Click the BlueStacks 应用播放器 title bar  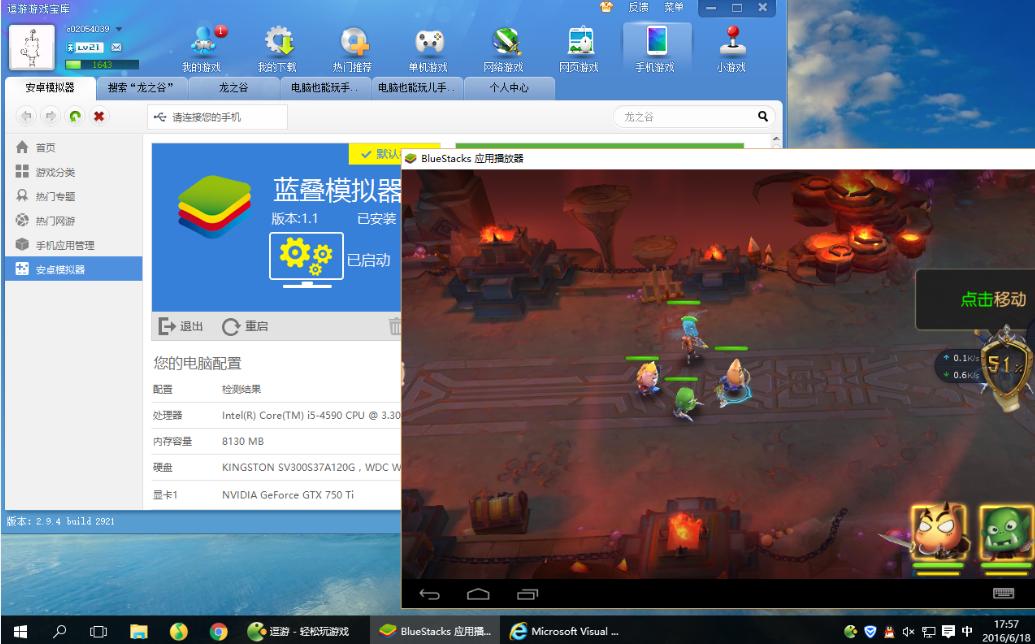718,158
